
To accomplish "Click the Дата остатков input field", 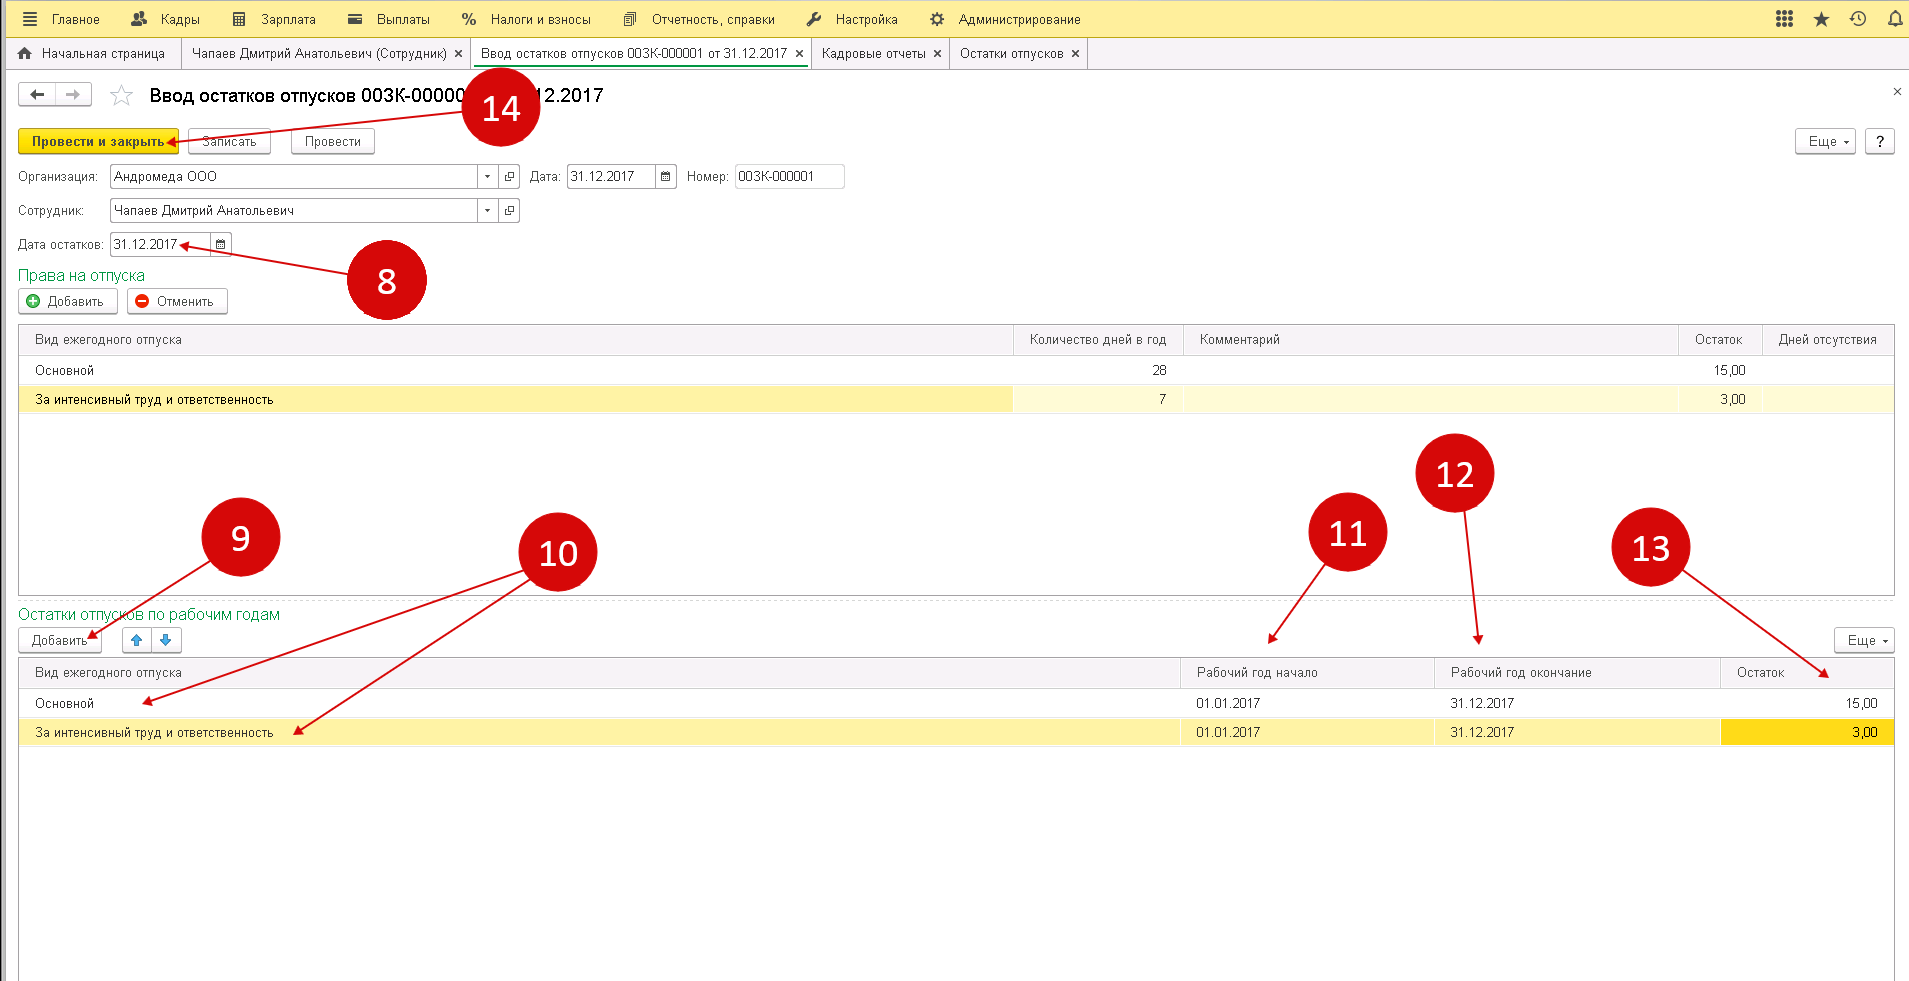I will (160, 245).
